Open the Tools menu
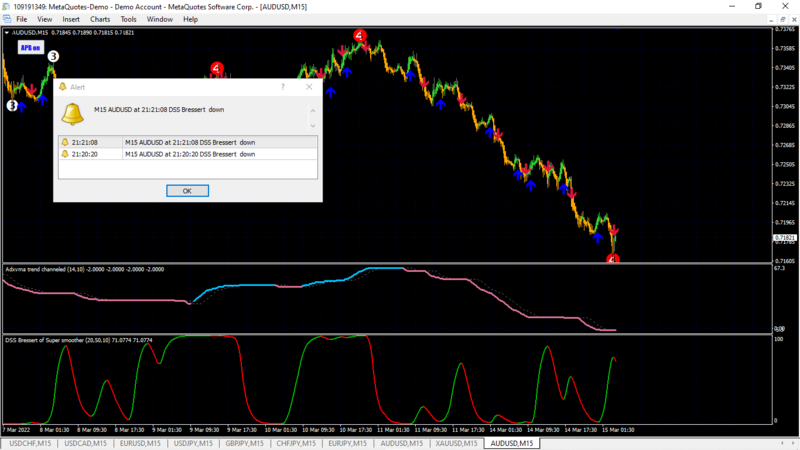The height and width of the screenshot is (450, 800). click(x=128, y=19)
